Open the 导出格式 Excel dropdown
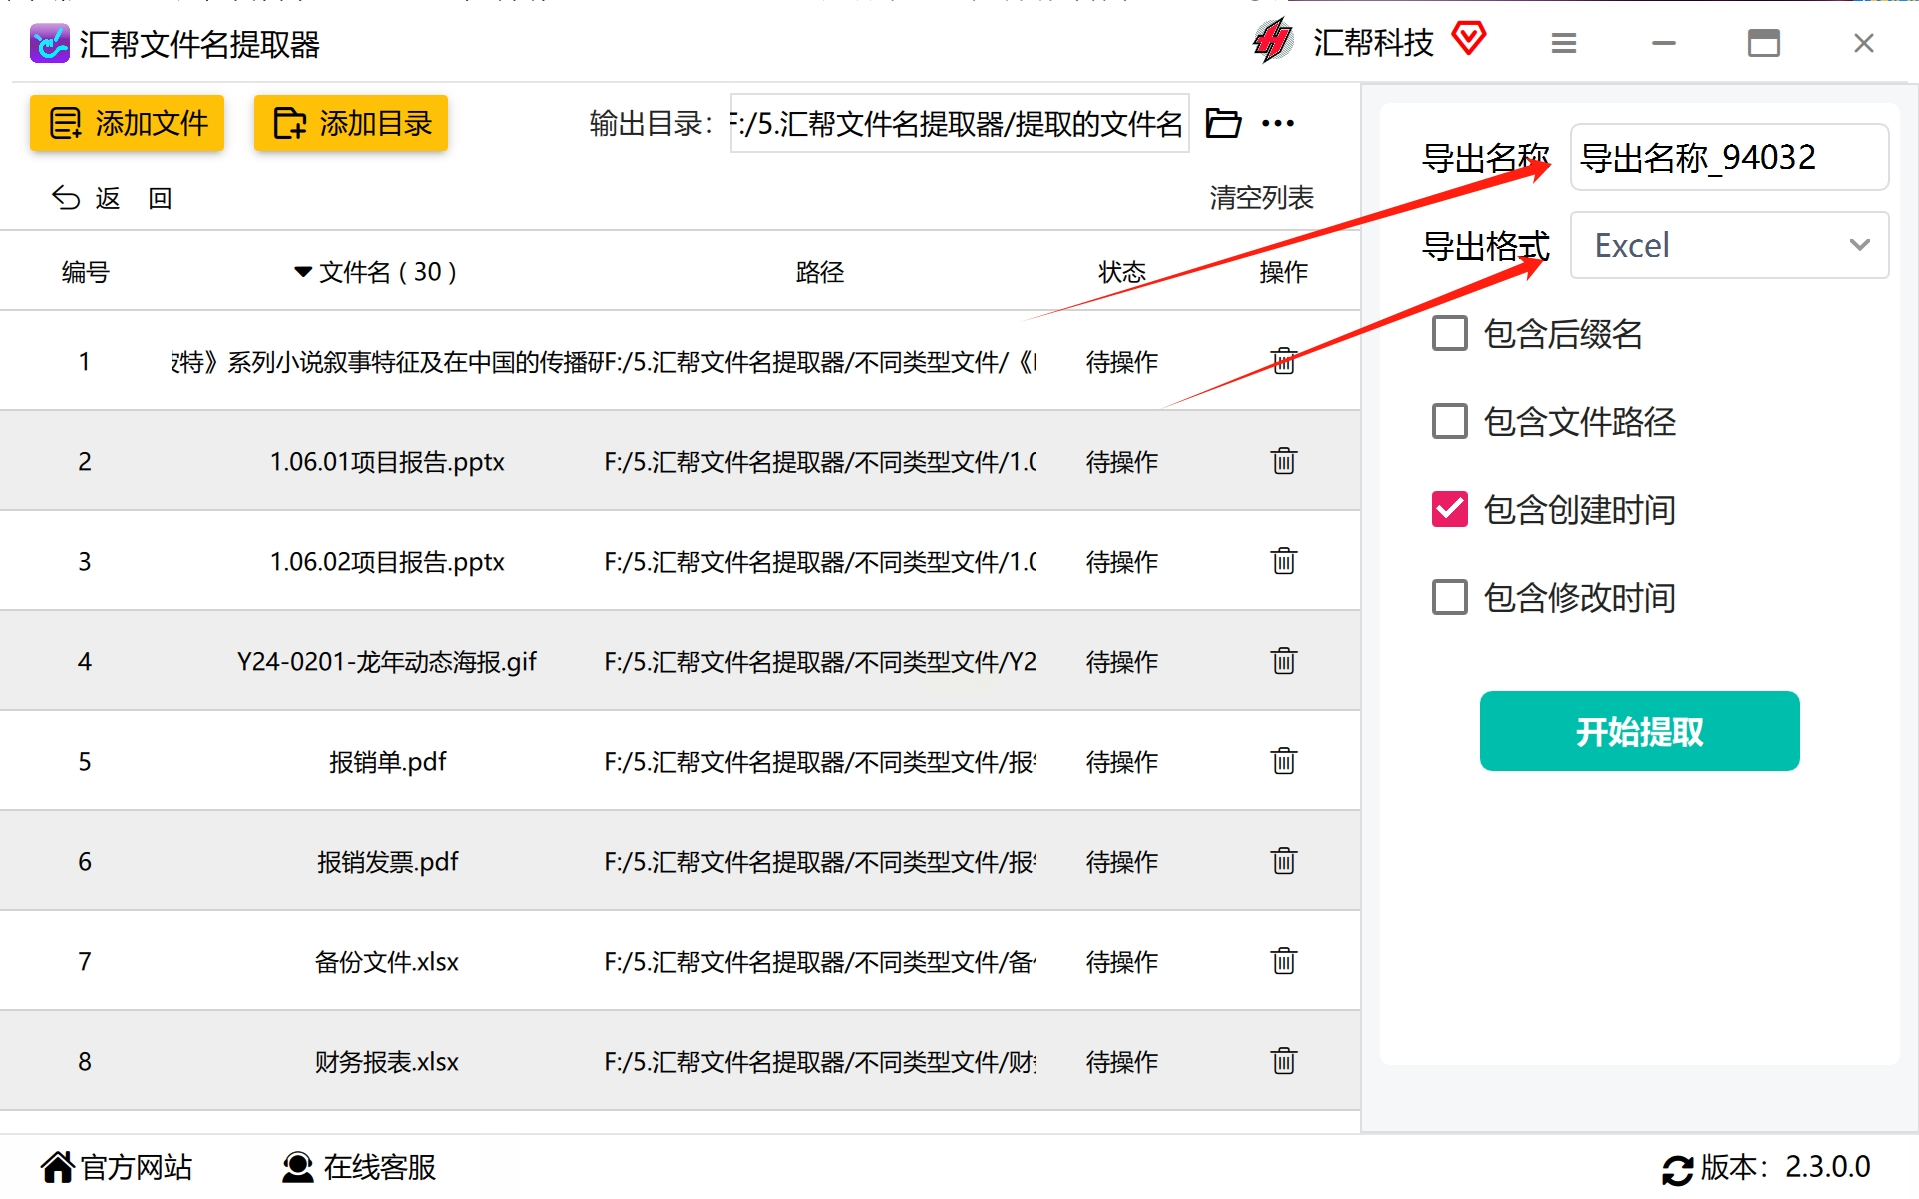Image resolution: width=1919 pixels, height=1199 pixels. [x=1729, y=245]
